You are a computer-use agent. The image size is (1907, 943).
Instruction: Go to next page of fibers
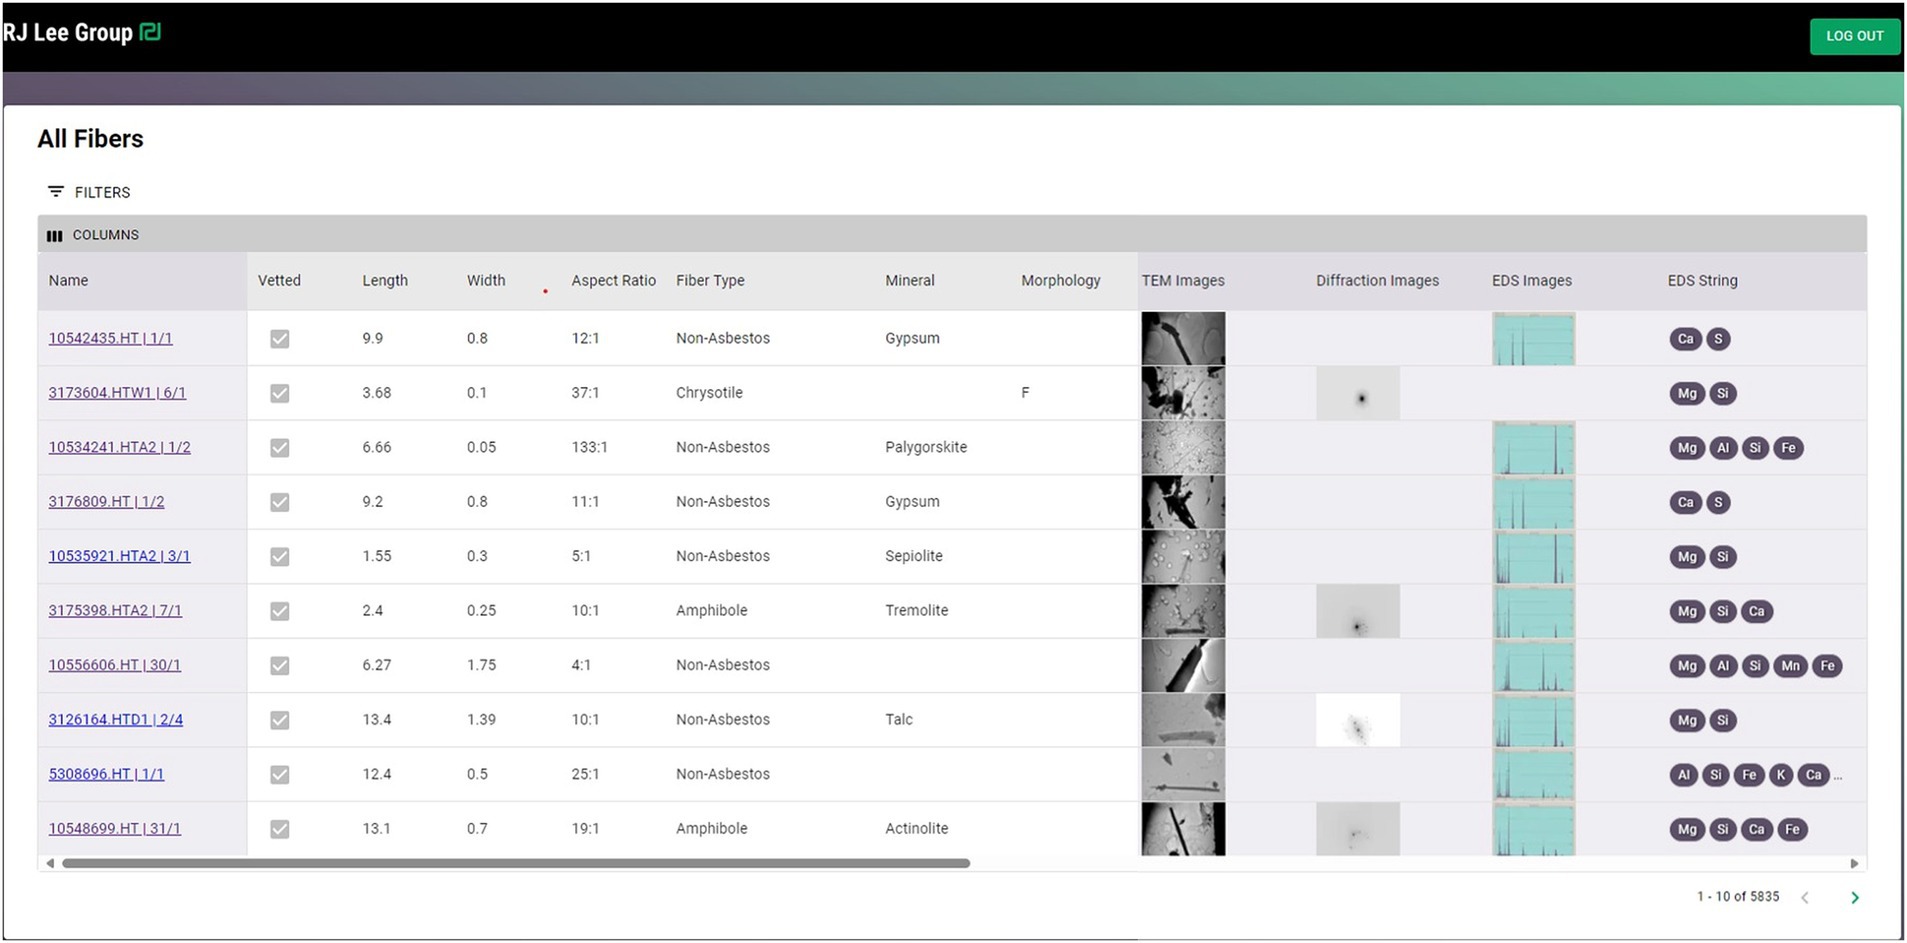tap(1855, 897)
